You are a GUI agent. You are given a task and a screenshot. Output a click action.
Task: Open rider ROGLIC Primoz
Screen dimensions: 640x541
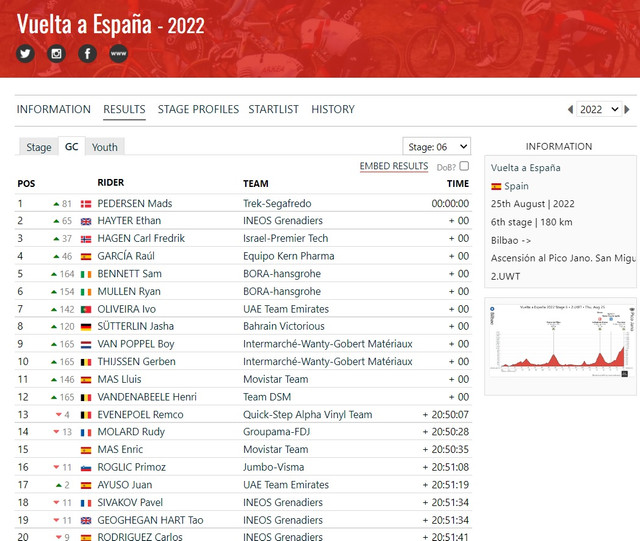coord(131,467)
